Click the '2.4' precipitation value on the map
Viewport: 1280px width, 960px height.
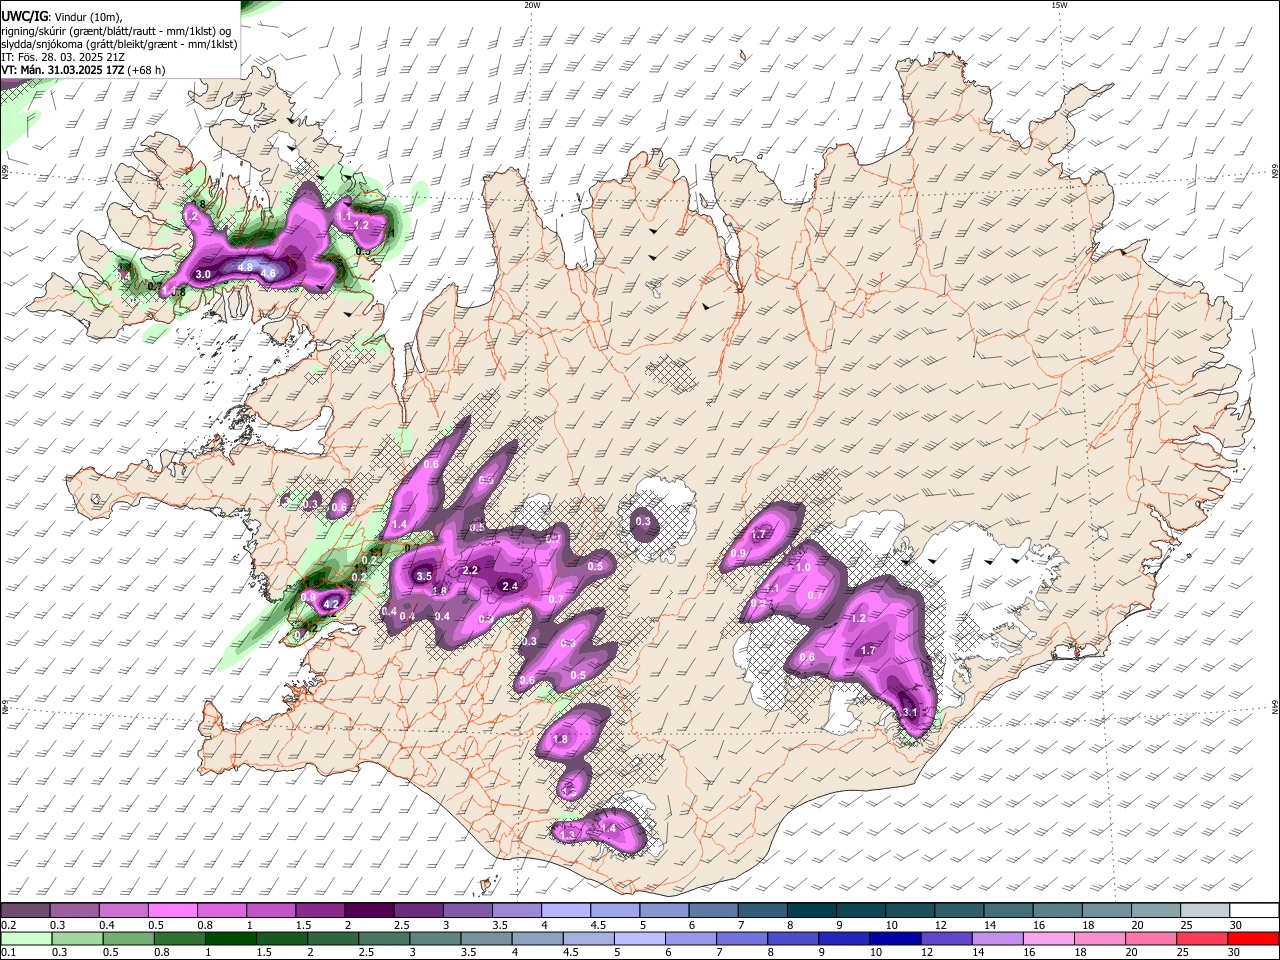[x=510, y=586]
